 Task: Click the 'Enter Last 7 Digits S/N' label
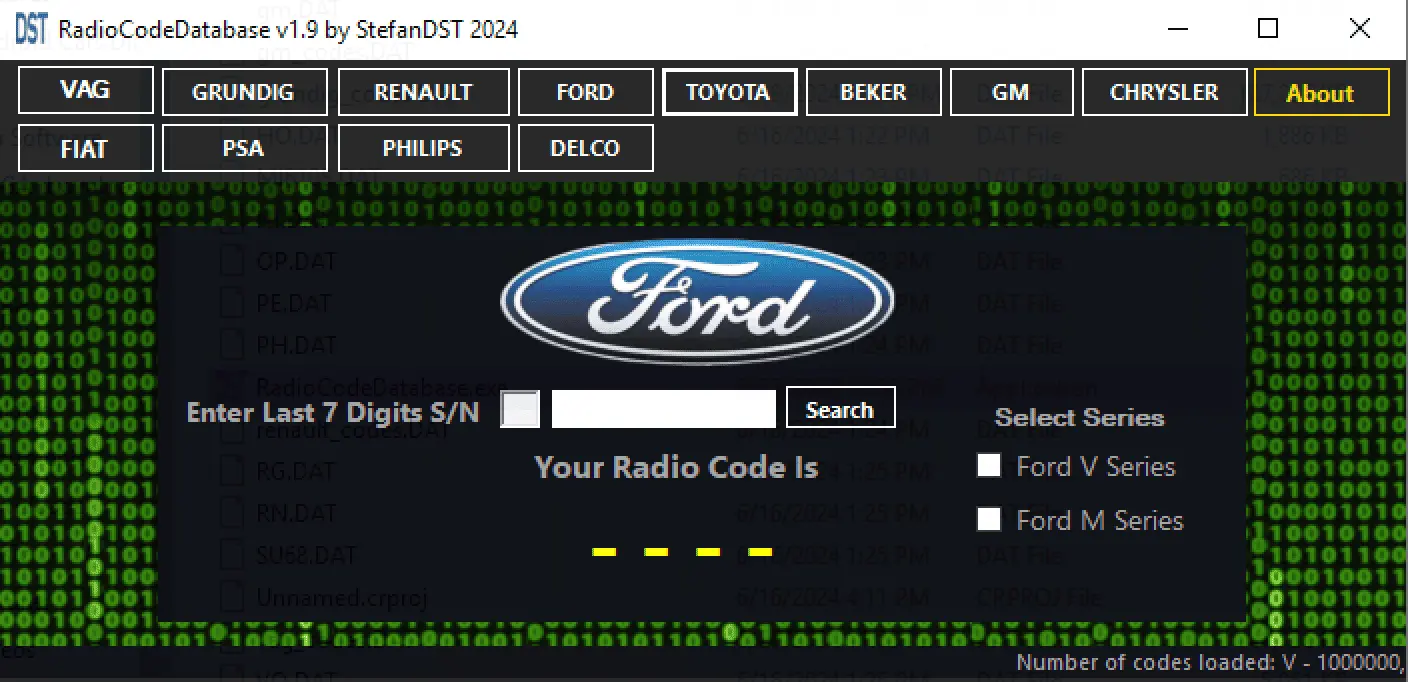333,412
